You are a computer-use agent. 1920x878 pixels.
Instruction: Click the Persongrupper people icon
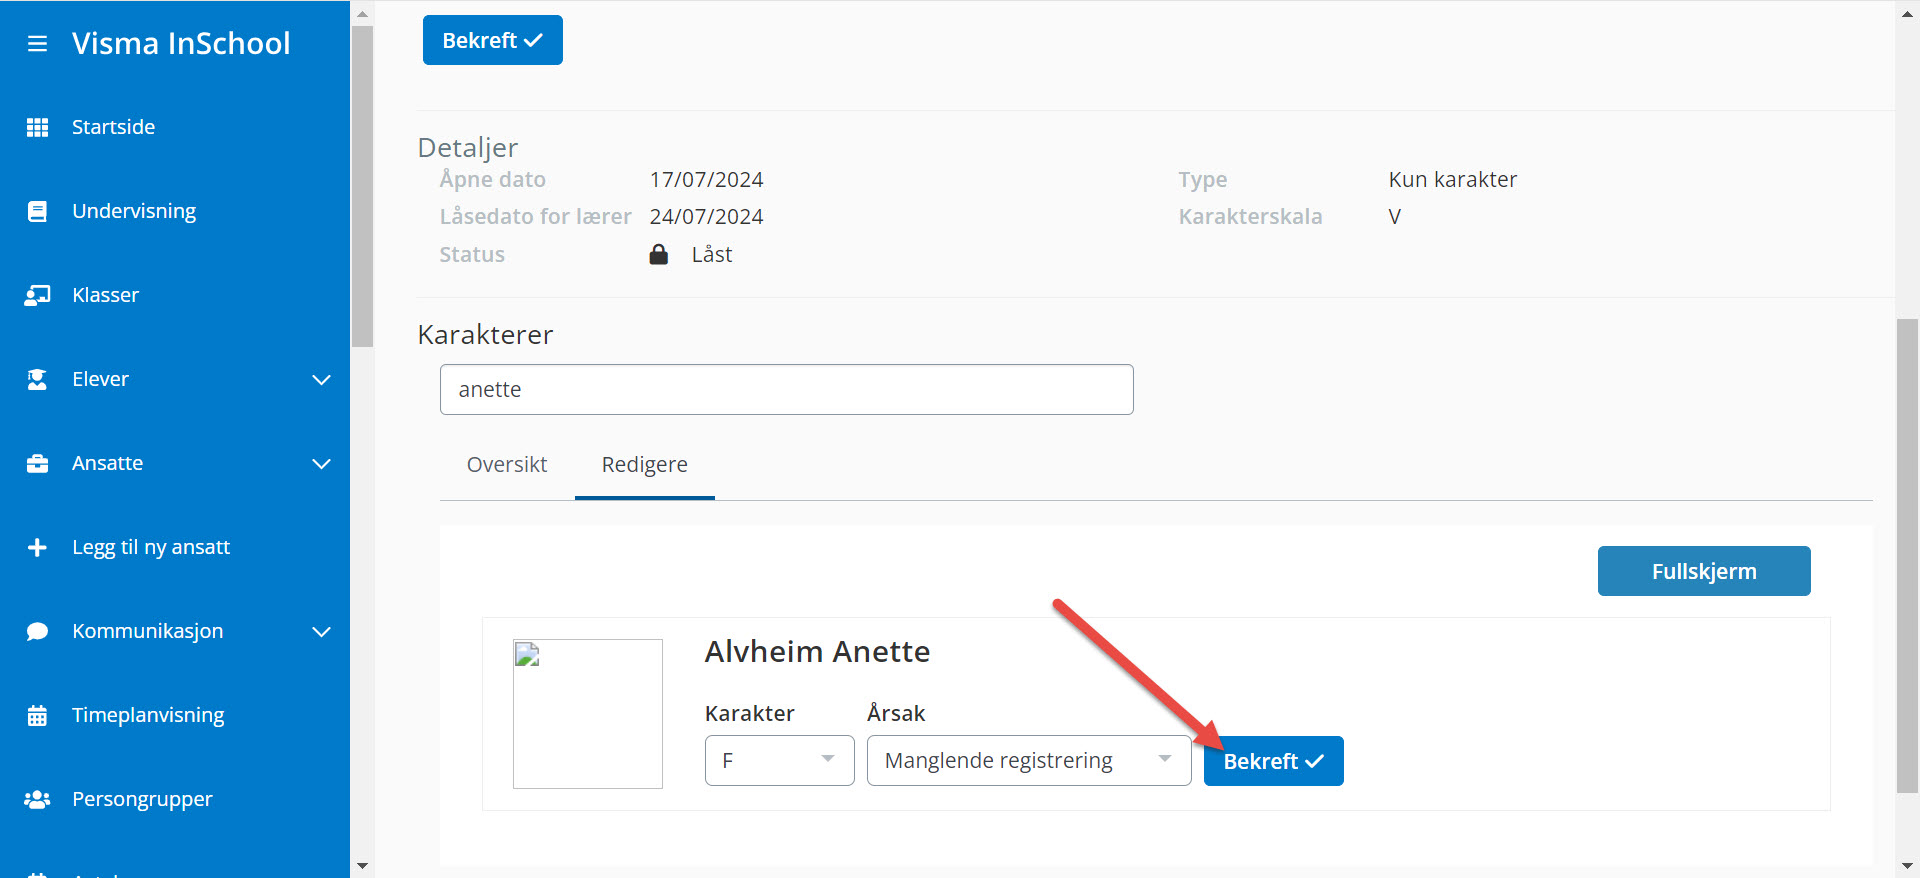(x=37, y=799)
